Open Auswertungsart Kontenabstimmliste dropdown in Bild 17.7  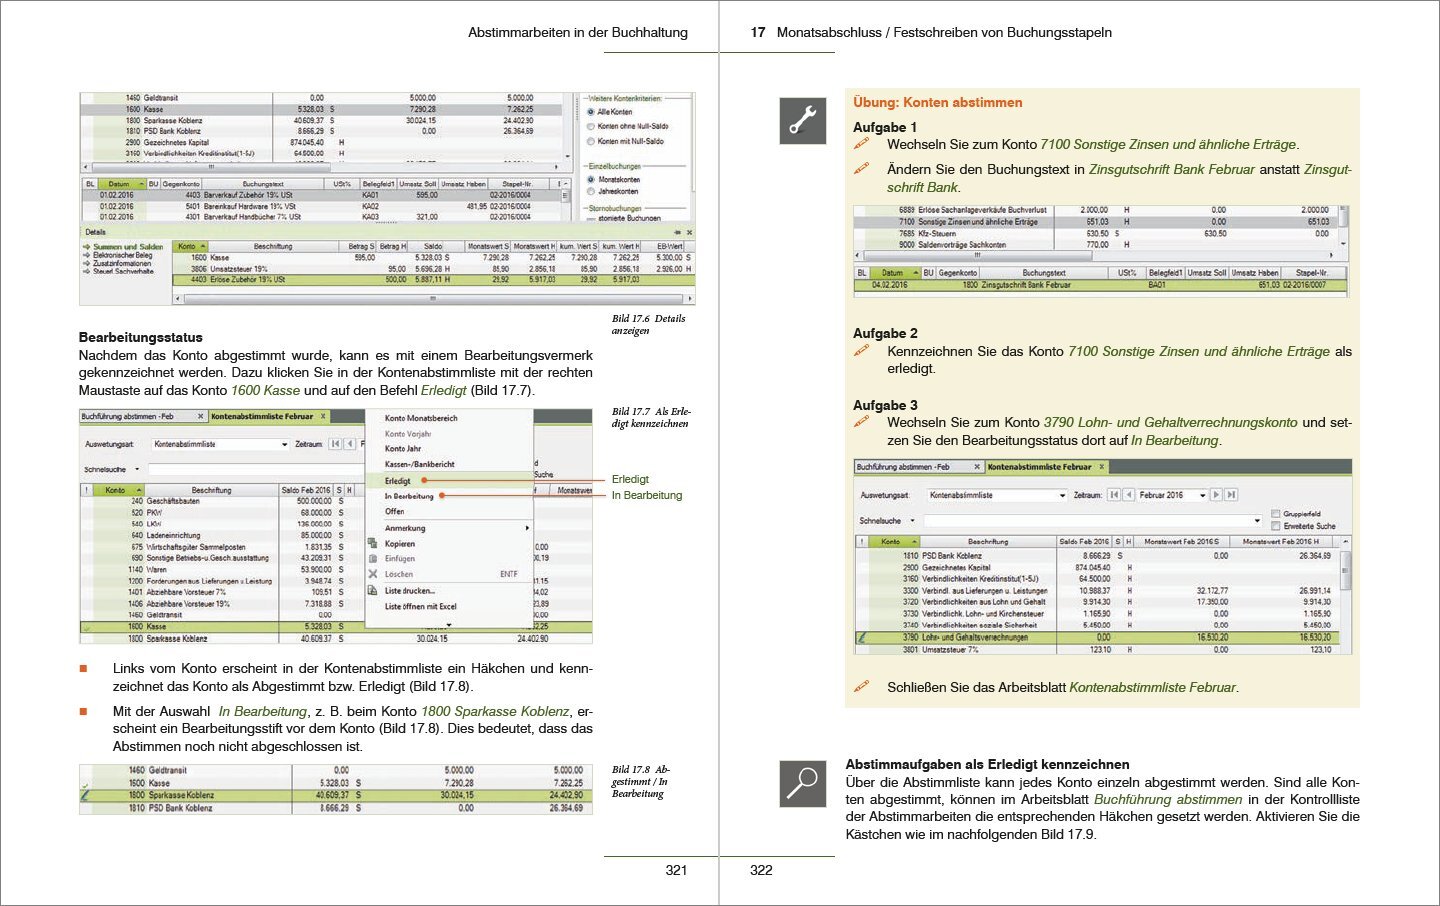(285, 444)
